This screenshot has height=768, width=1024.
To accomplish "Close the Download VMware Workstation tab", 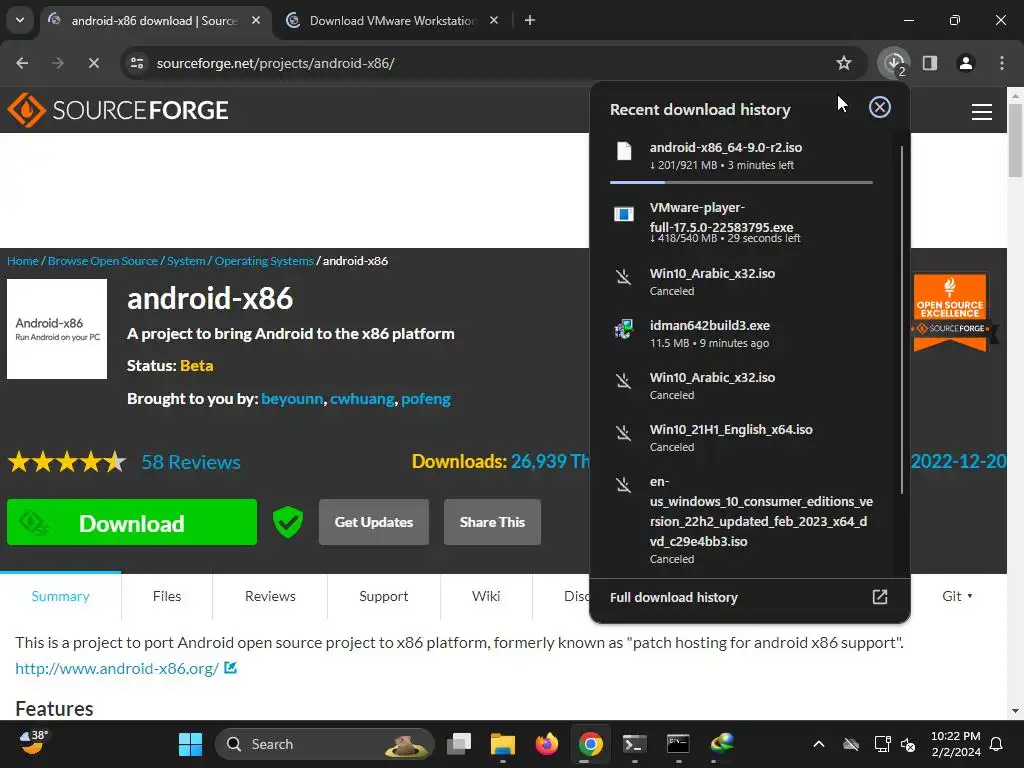I will [494, 20].
